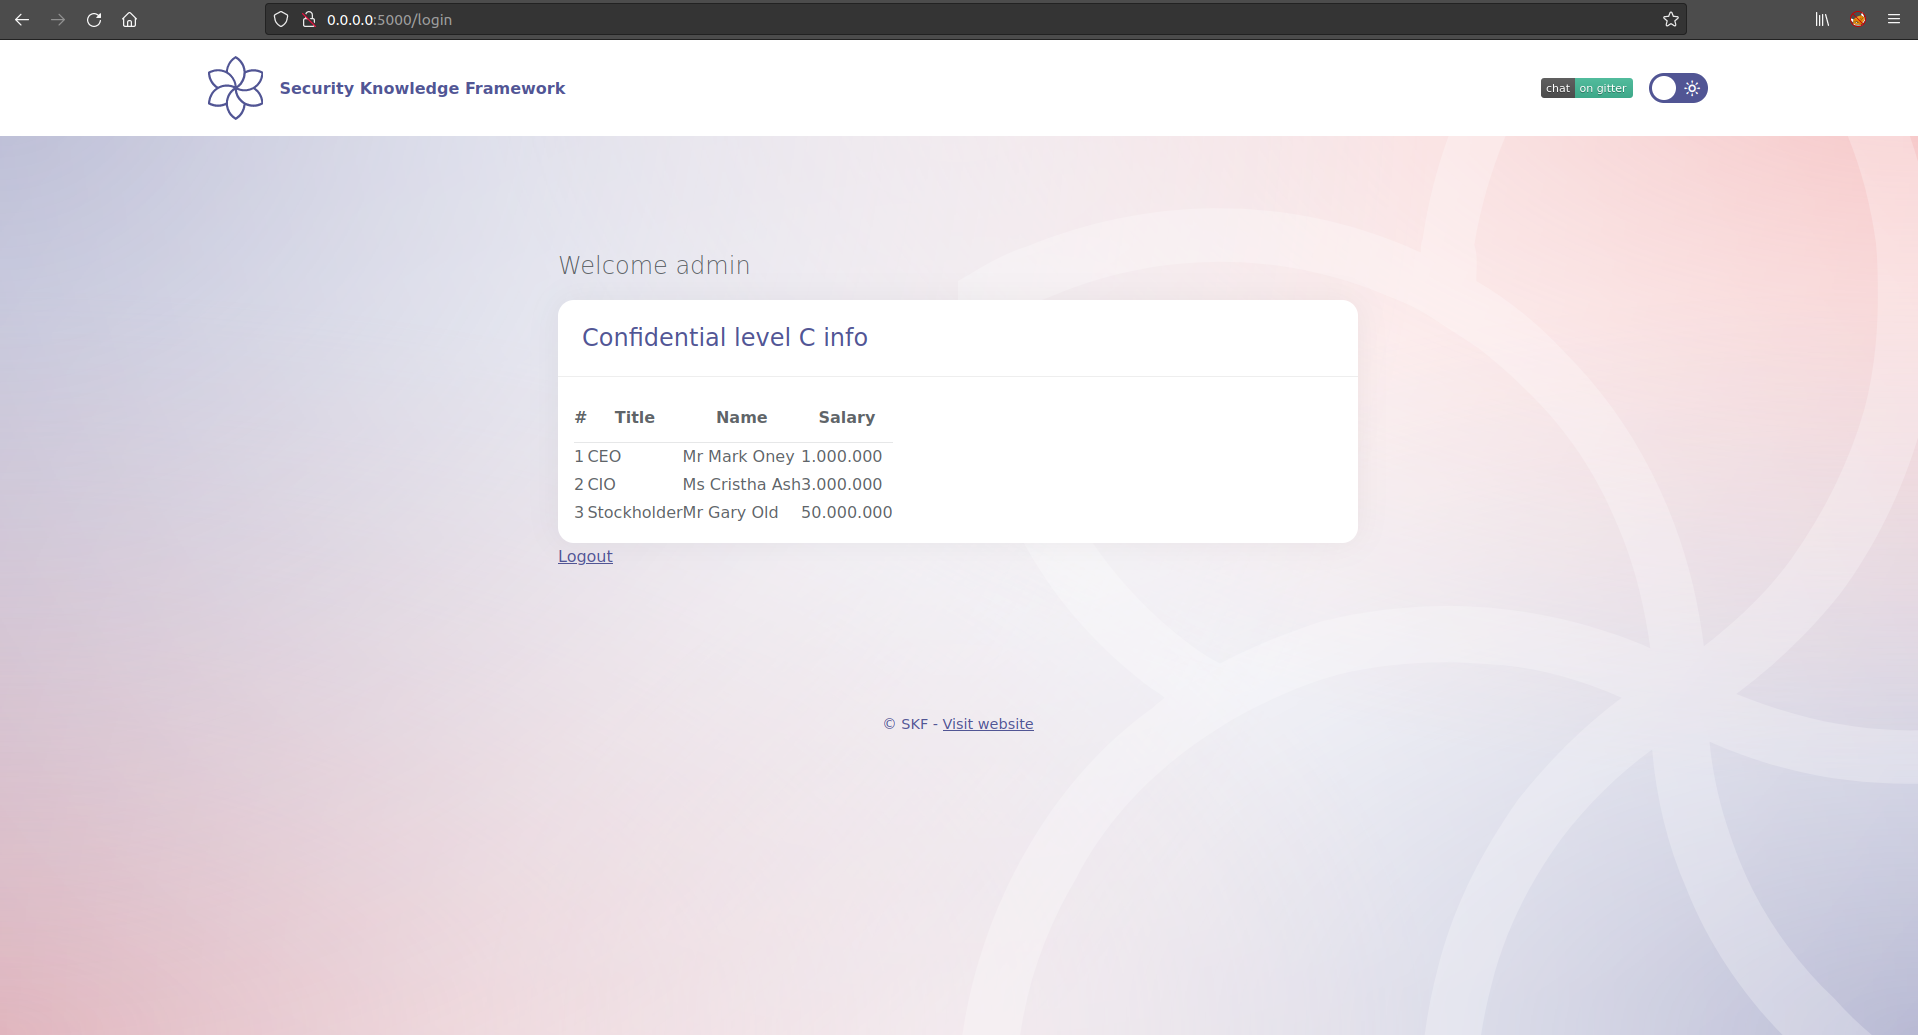This screenshot has height=1035, width=1918.
Task: View site connection info via the padlock icon
Action: 309,19
